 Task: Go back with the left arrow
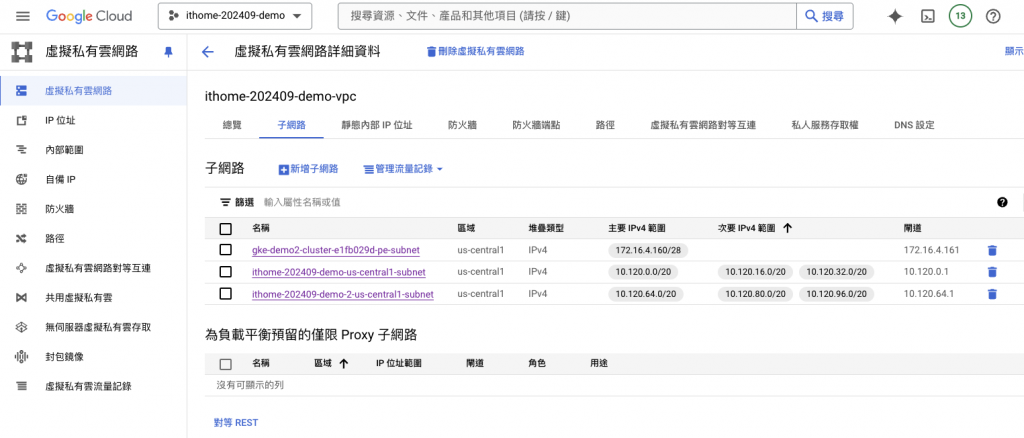(x=208, y=52)
